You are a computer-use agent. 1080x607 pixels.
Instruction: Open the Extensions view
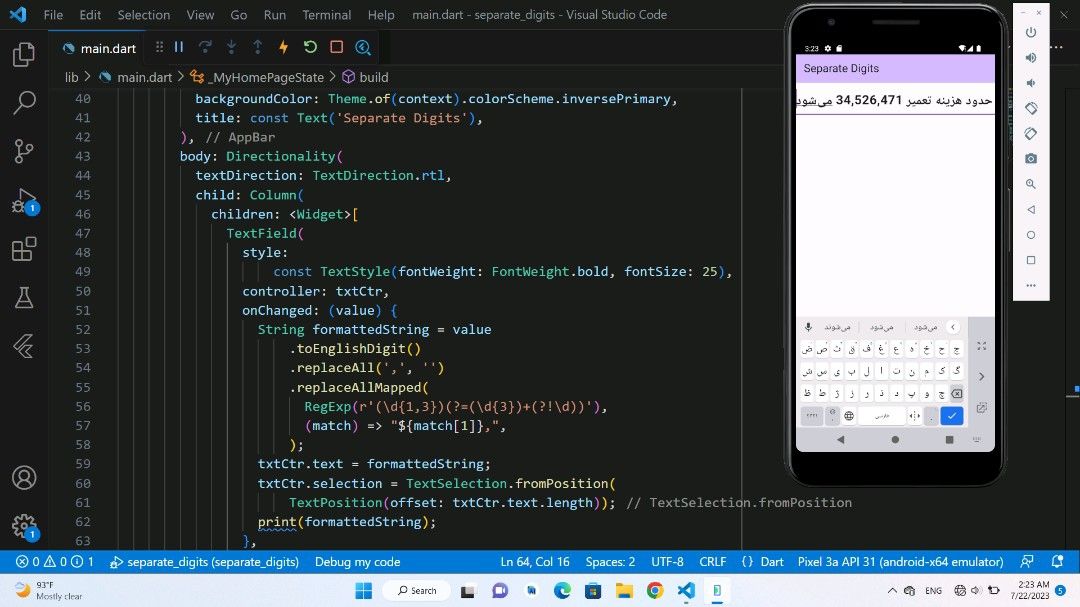coord(24,249)
